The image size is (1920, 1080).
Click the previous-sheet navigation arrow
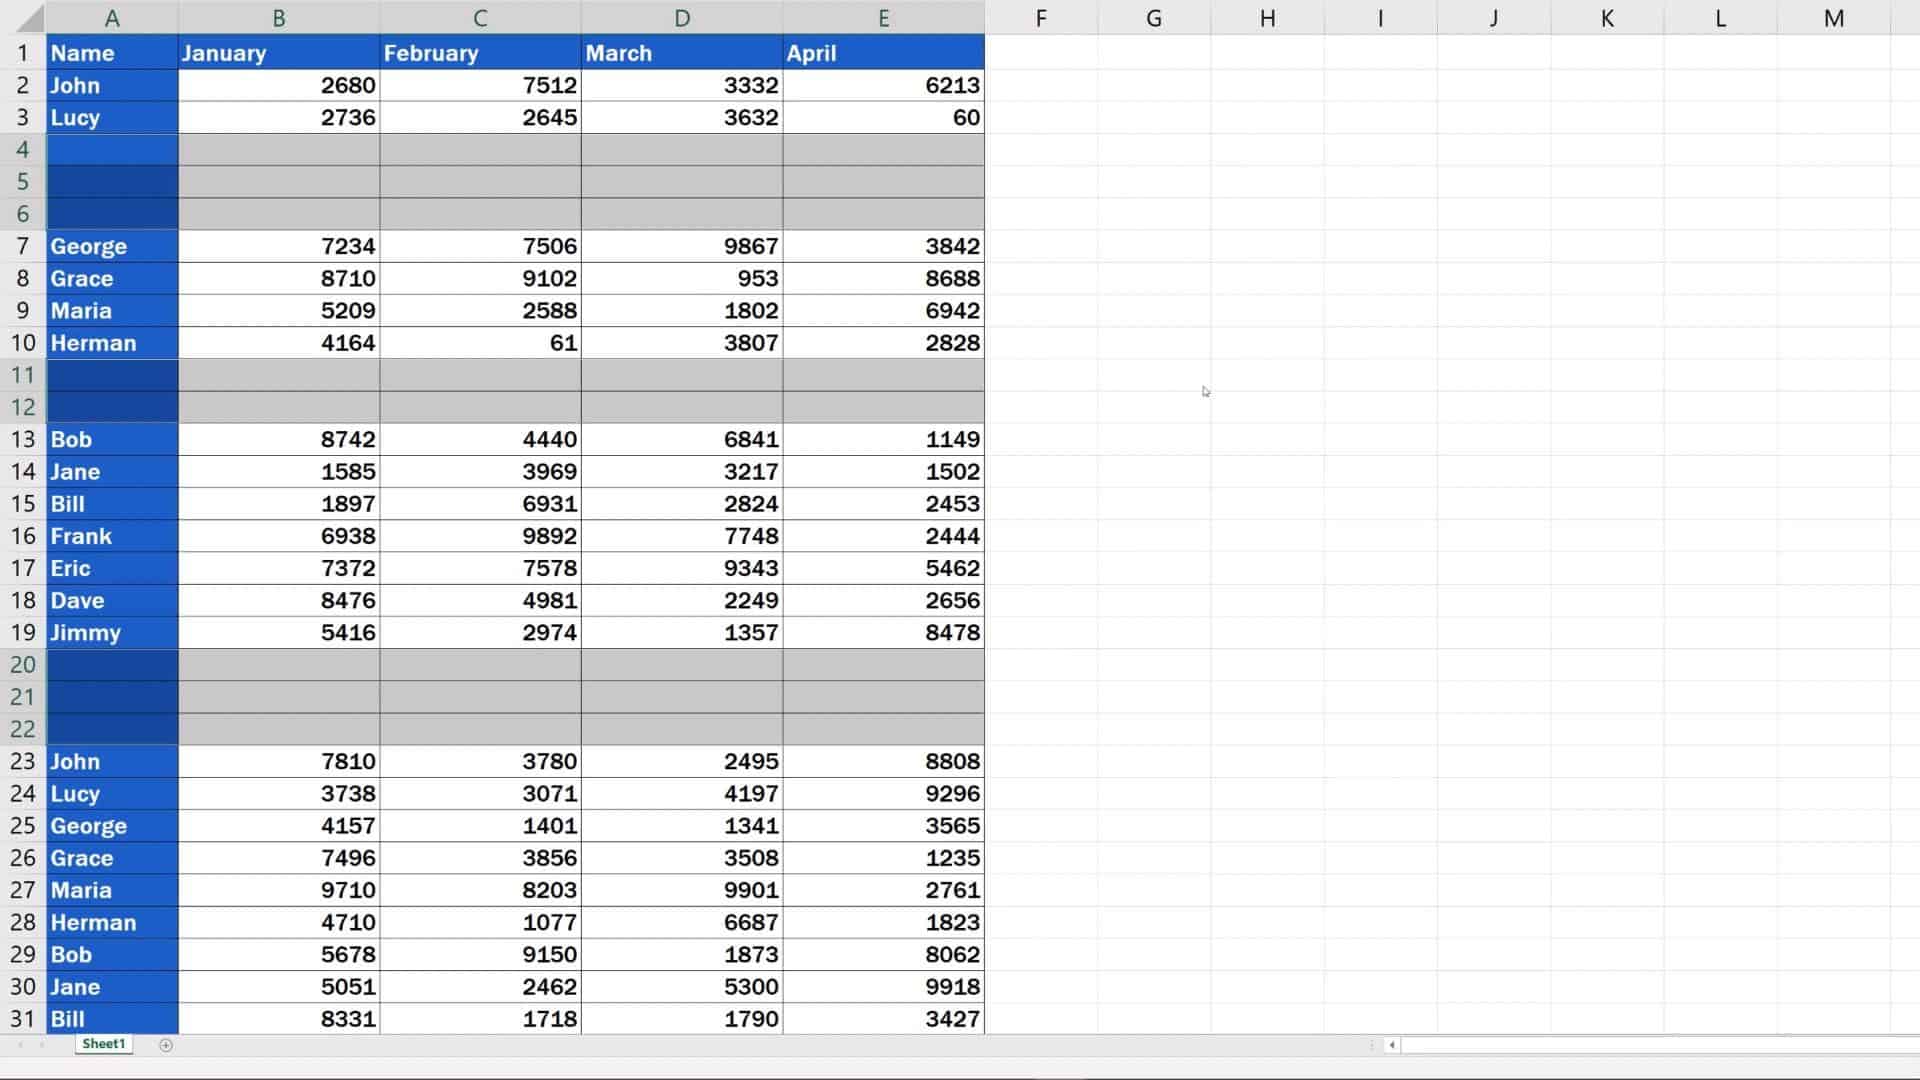(22, 1044)
